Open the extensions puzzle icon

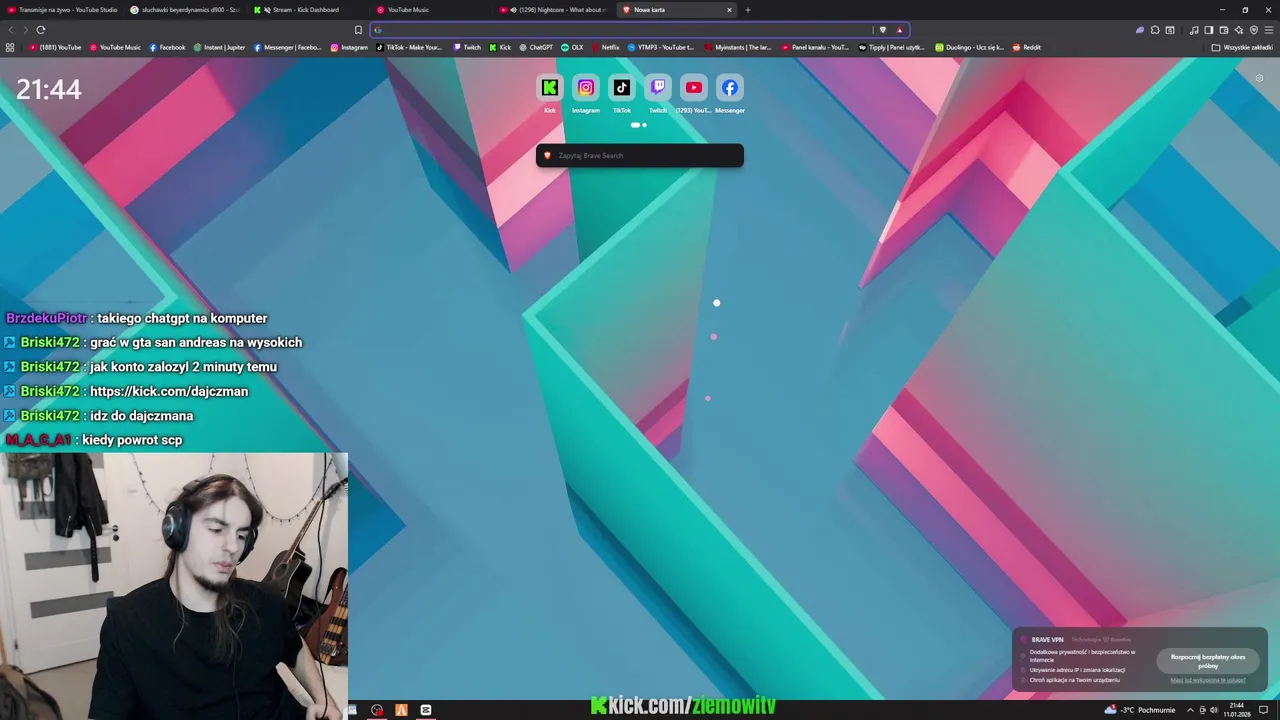click(x=1155, y=30)
